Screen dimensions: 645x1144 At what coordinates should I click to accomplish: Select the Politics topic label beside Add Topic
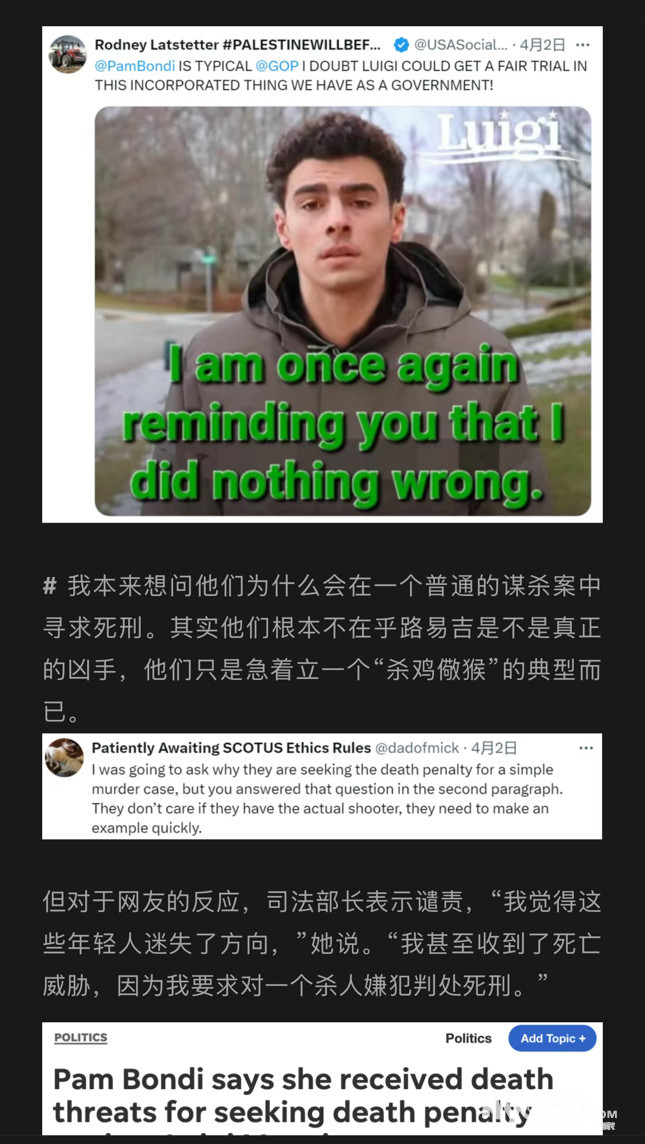[468, 1038]
